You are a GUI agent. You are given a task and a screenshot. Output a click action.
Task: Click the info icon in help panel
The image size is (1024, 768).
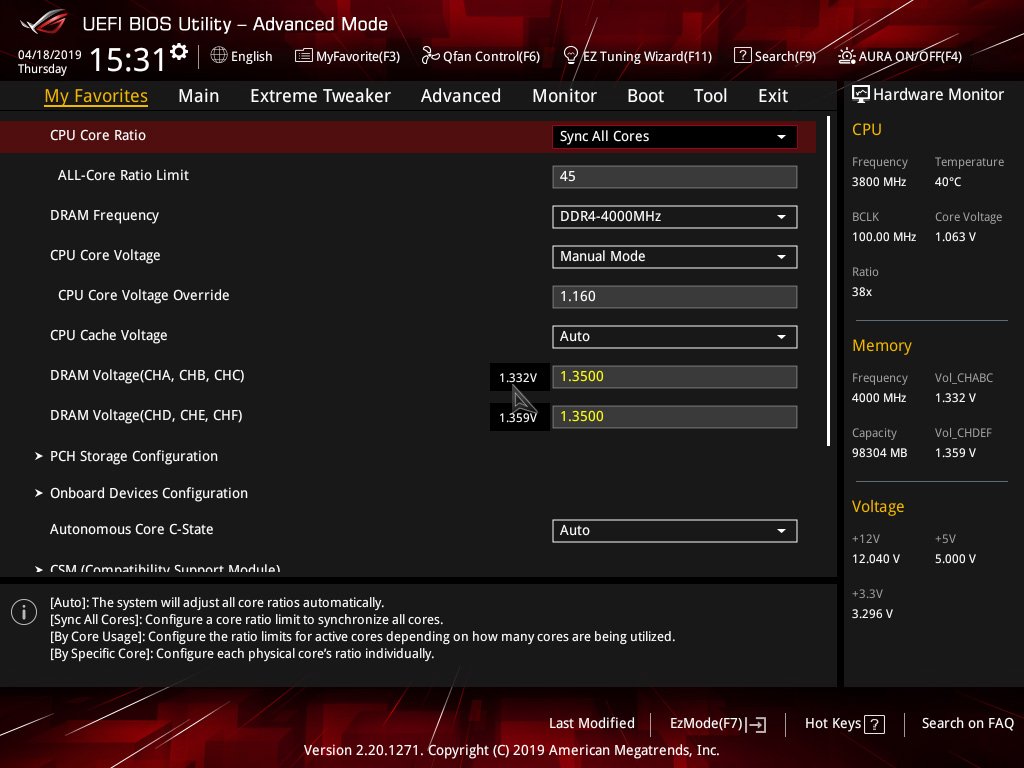pos(24,612)
